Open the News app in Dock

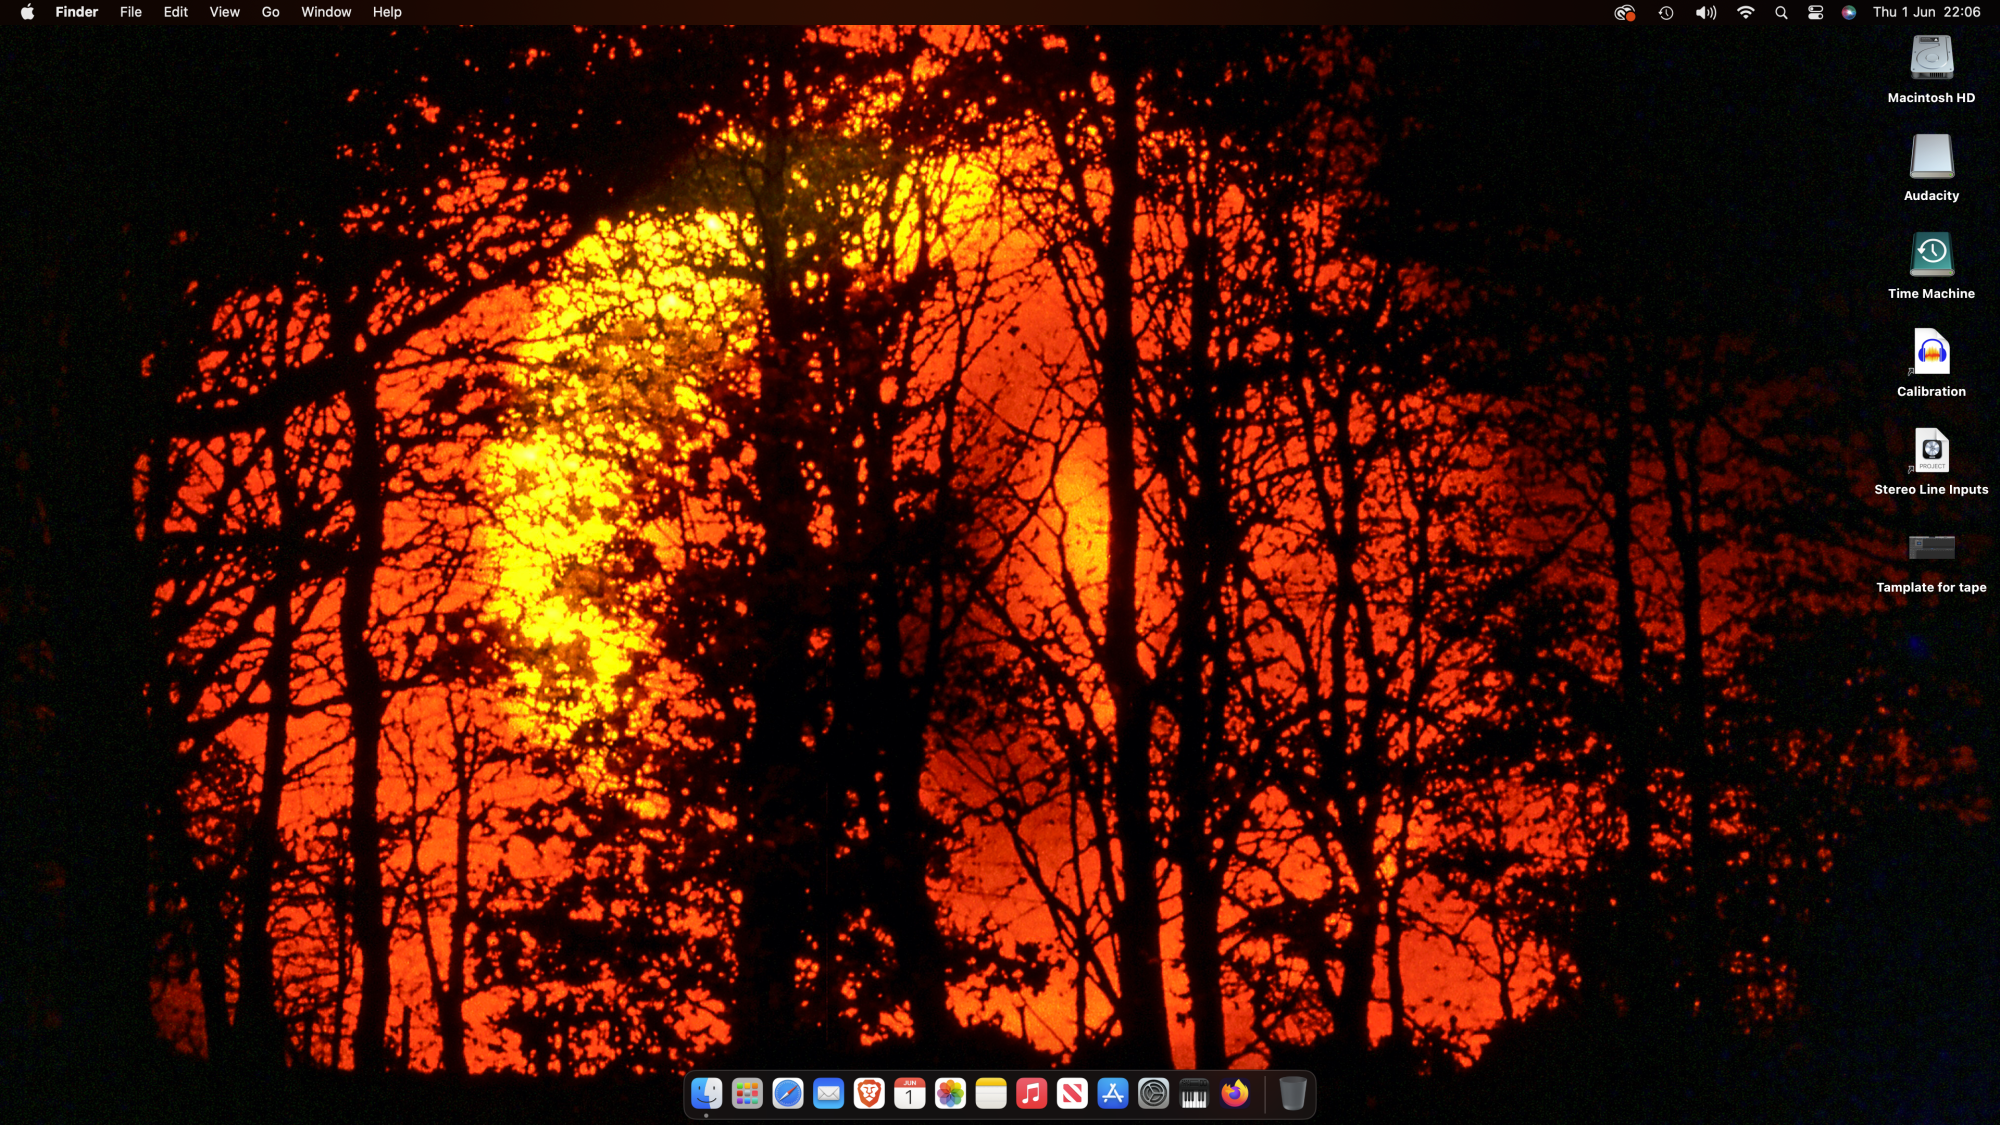1072,1094
